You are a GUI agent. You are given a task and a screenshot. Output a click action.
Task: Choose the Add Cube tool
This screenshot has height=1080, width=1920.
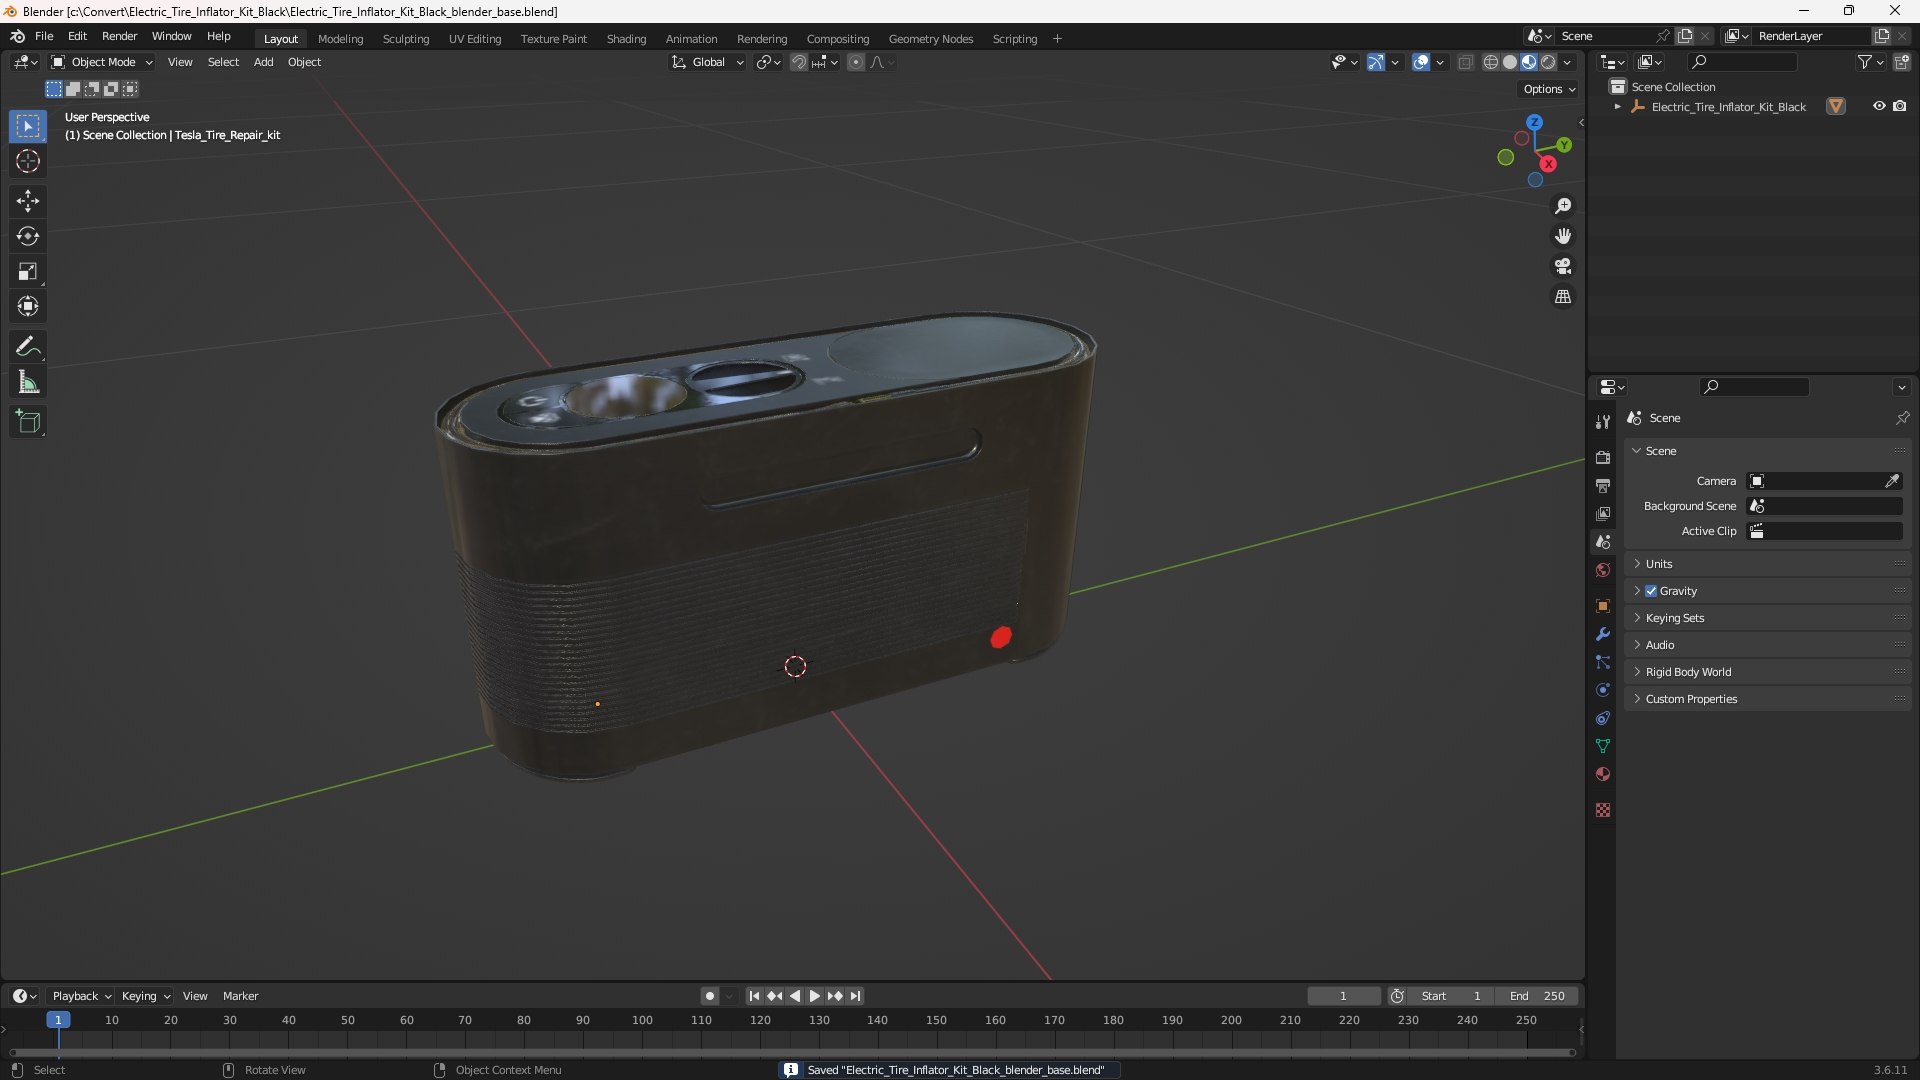[27, 422]
